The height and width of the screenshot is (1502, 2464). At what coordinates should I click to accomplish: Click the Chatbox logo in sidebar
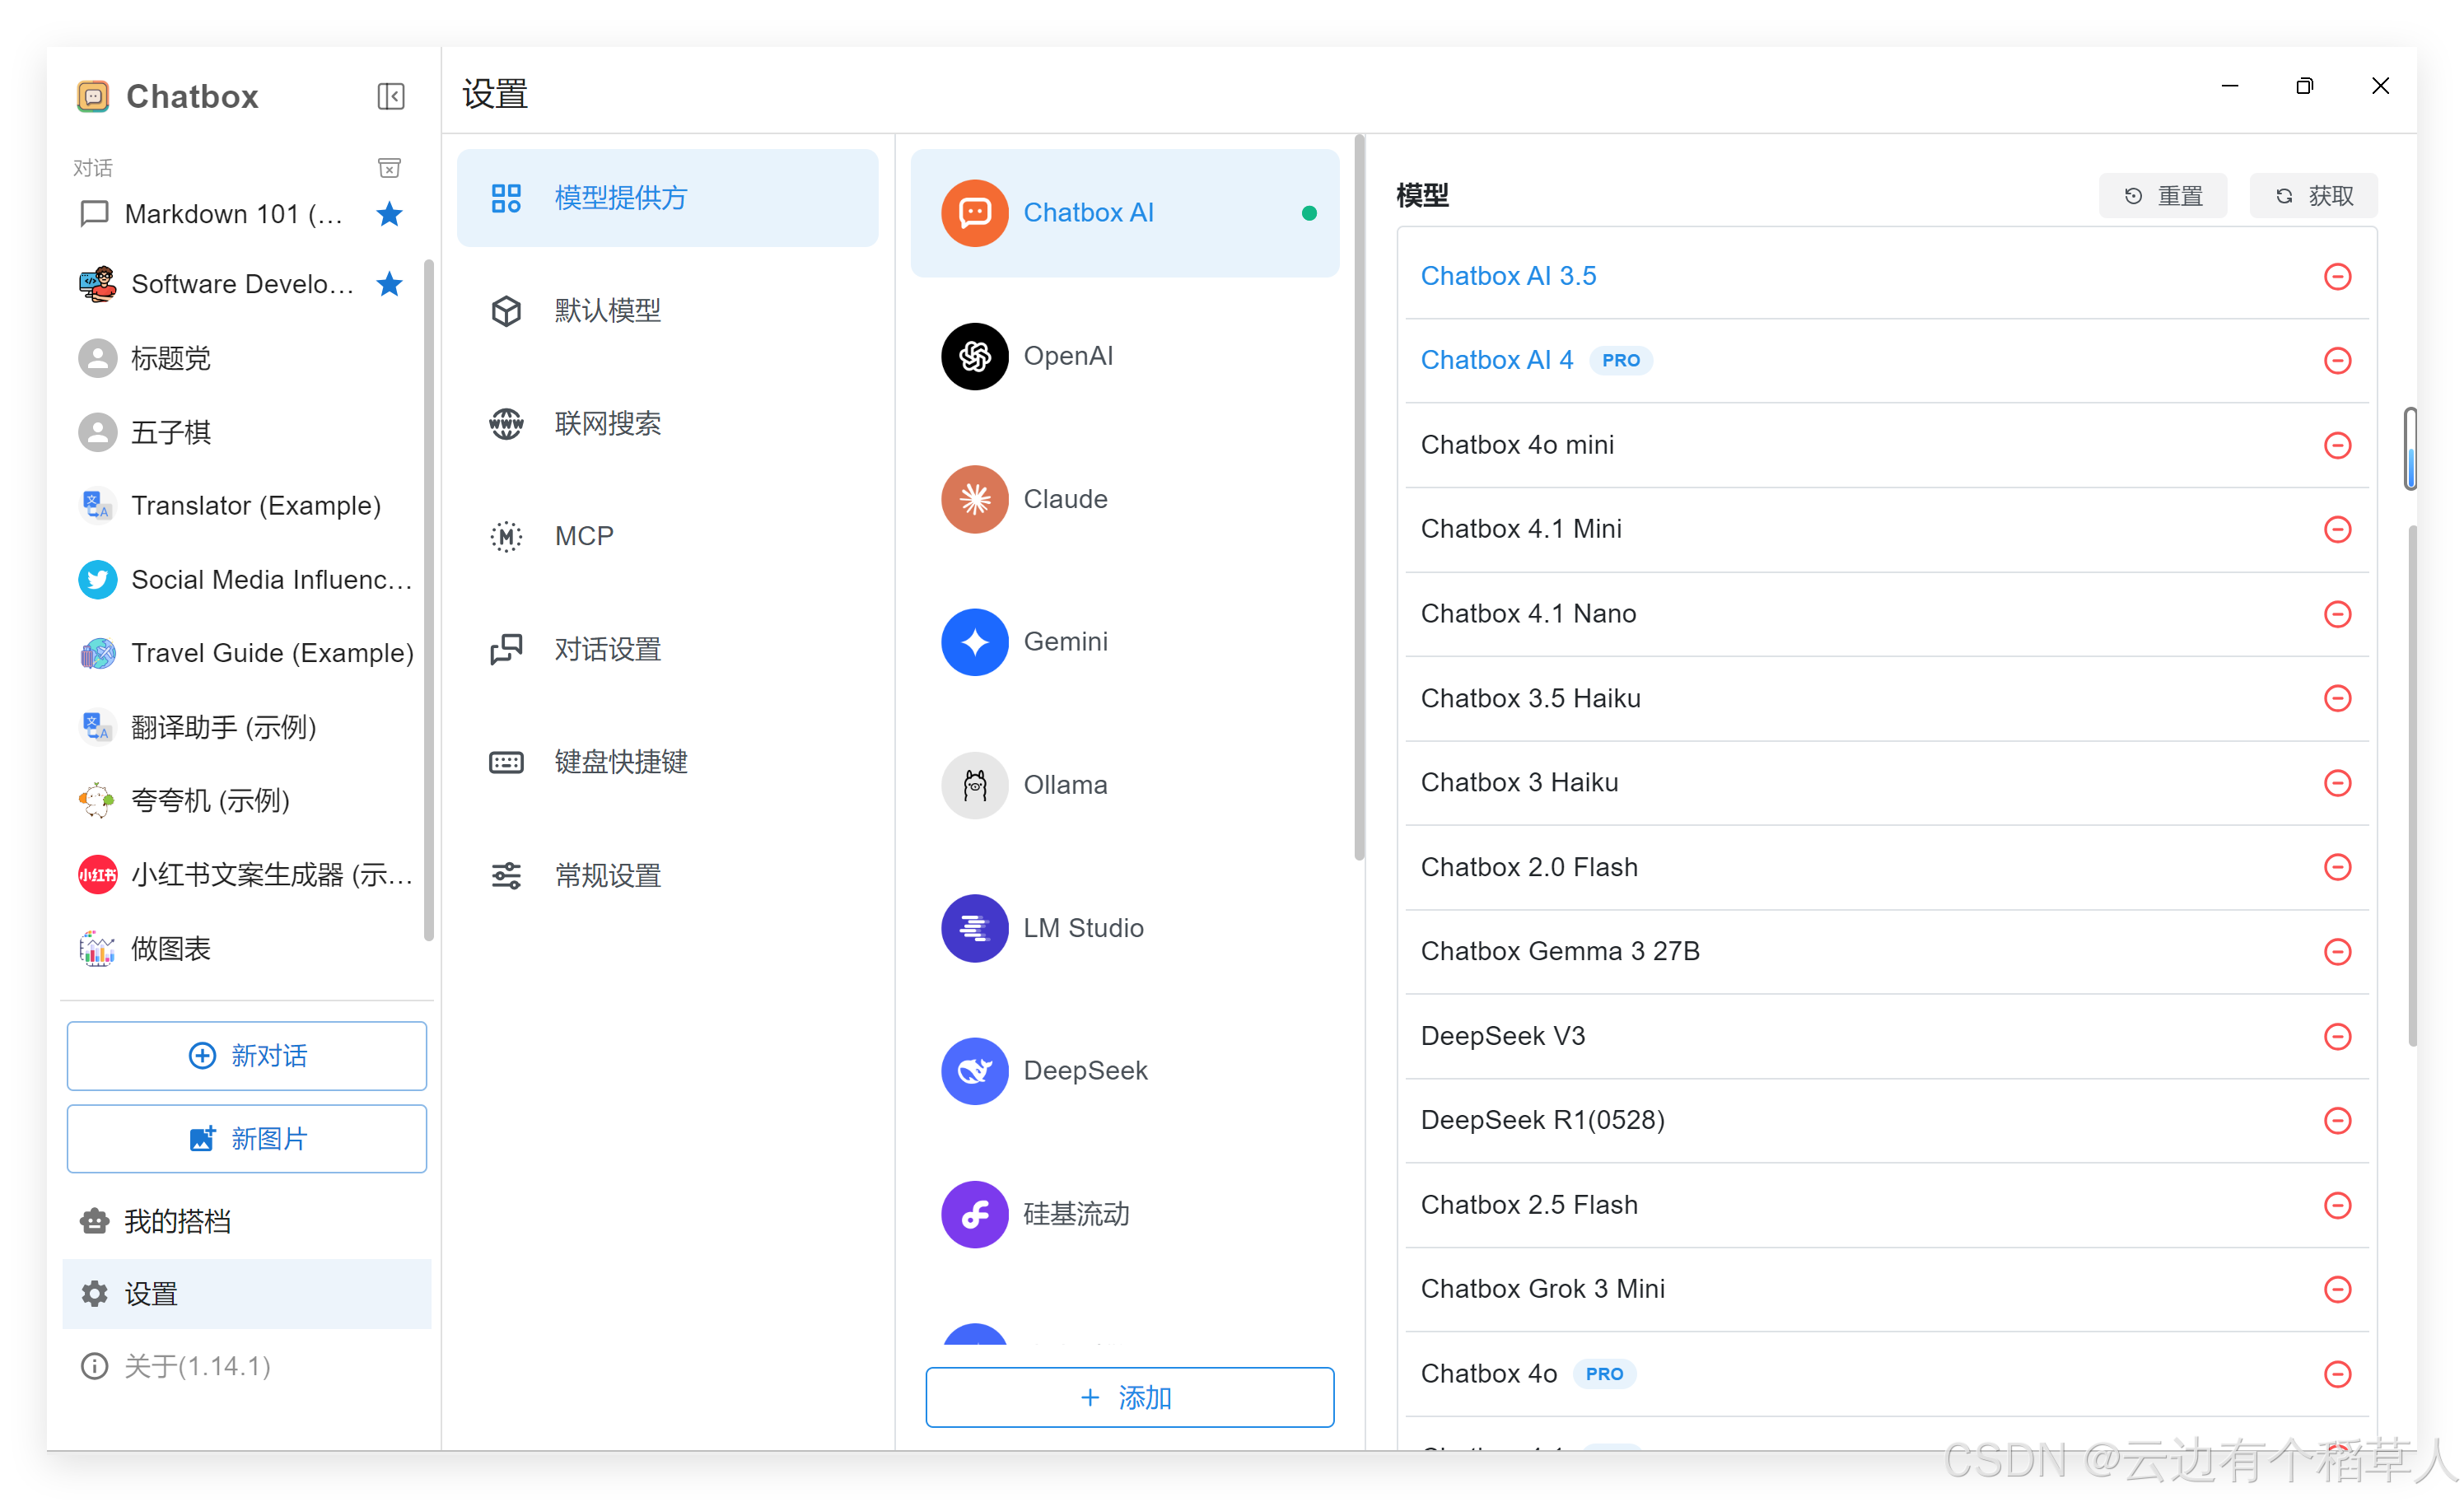(93, 96)
